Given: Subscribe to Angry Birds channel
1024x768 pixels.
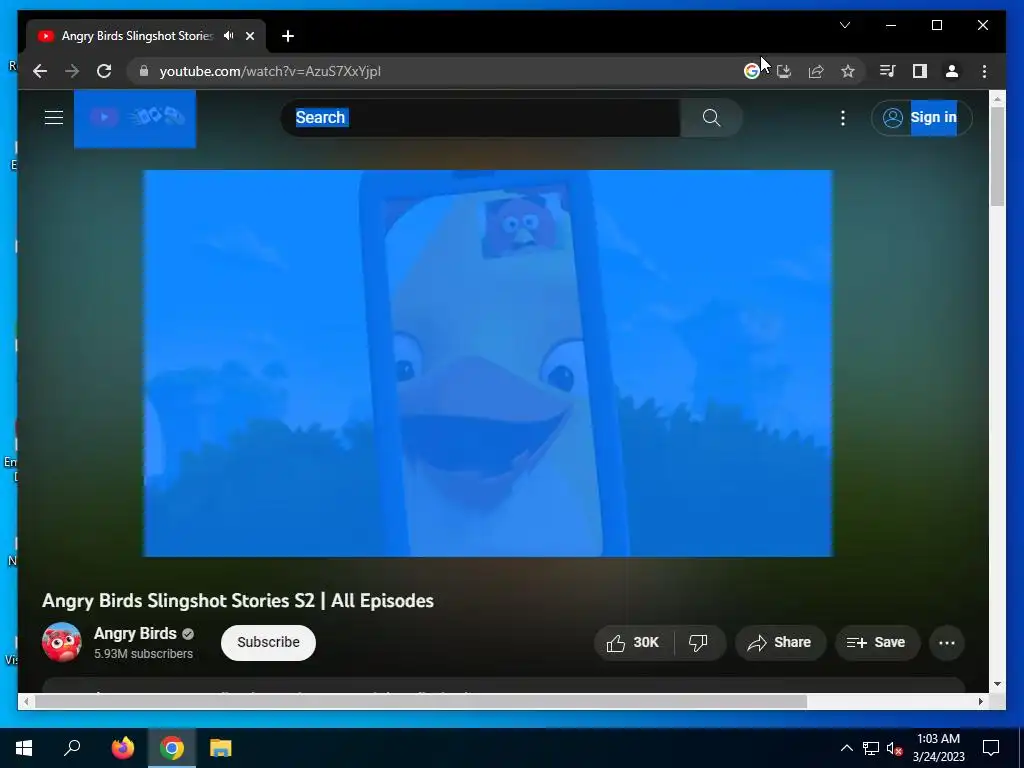Looking at the screenshot, I should coord(268,643).
